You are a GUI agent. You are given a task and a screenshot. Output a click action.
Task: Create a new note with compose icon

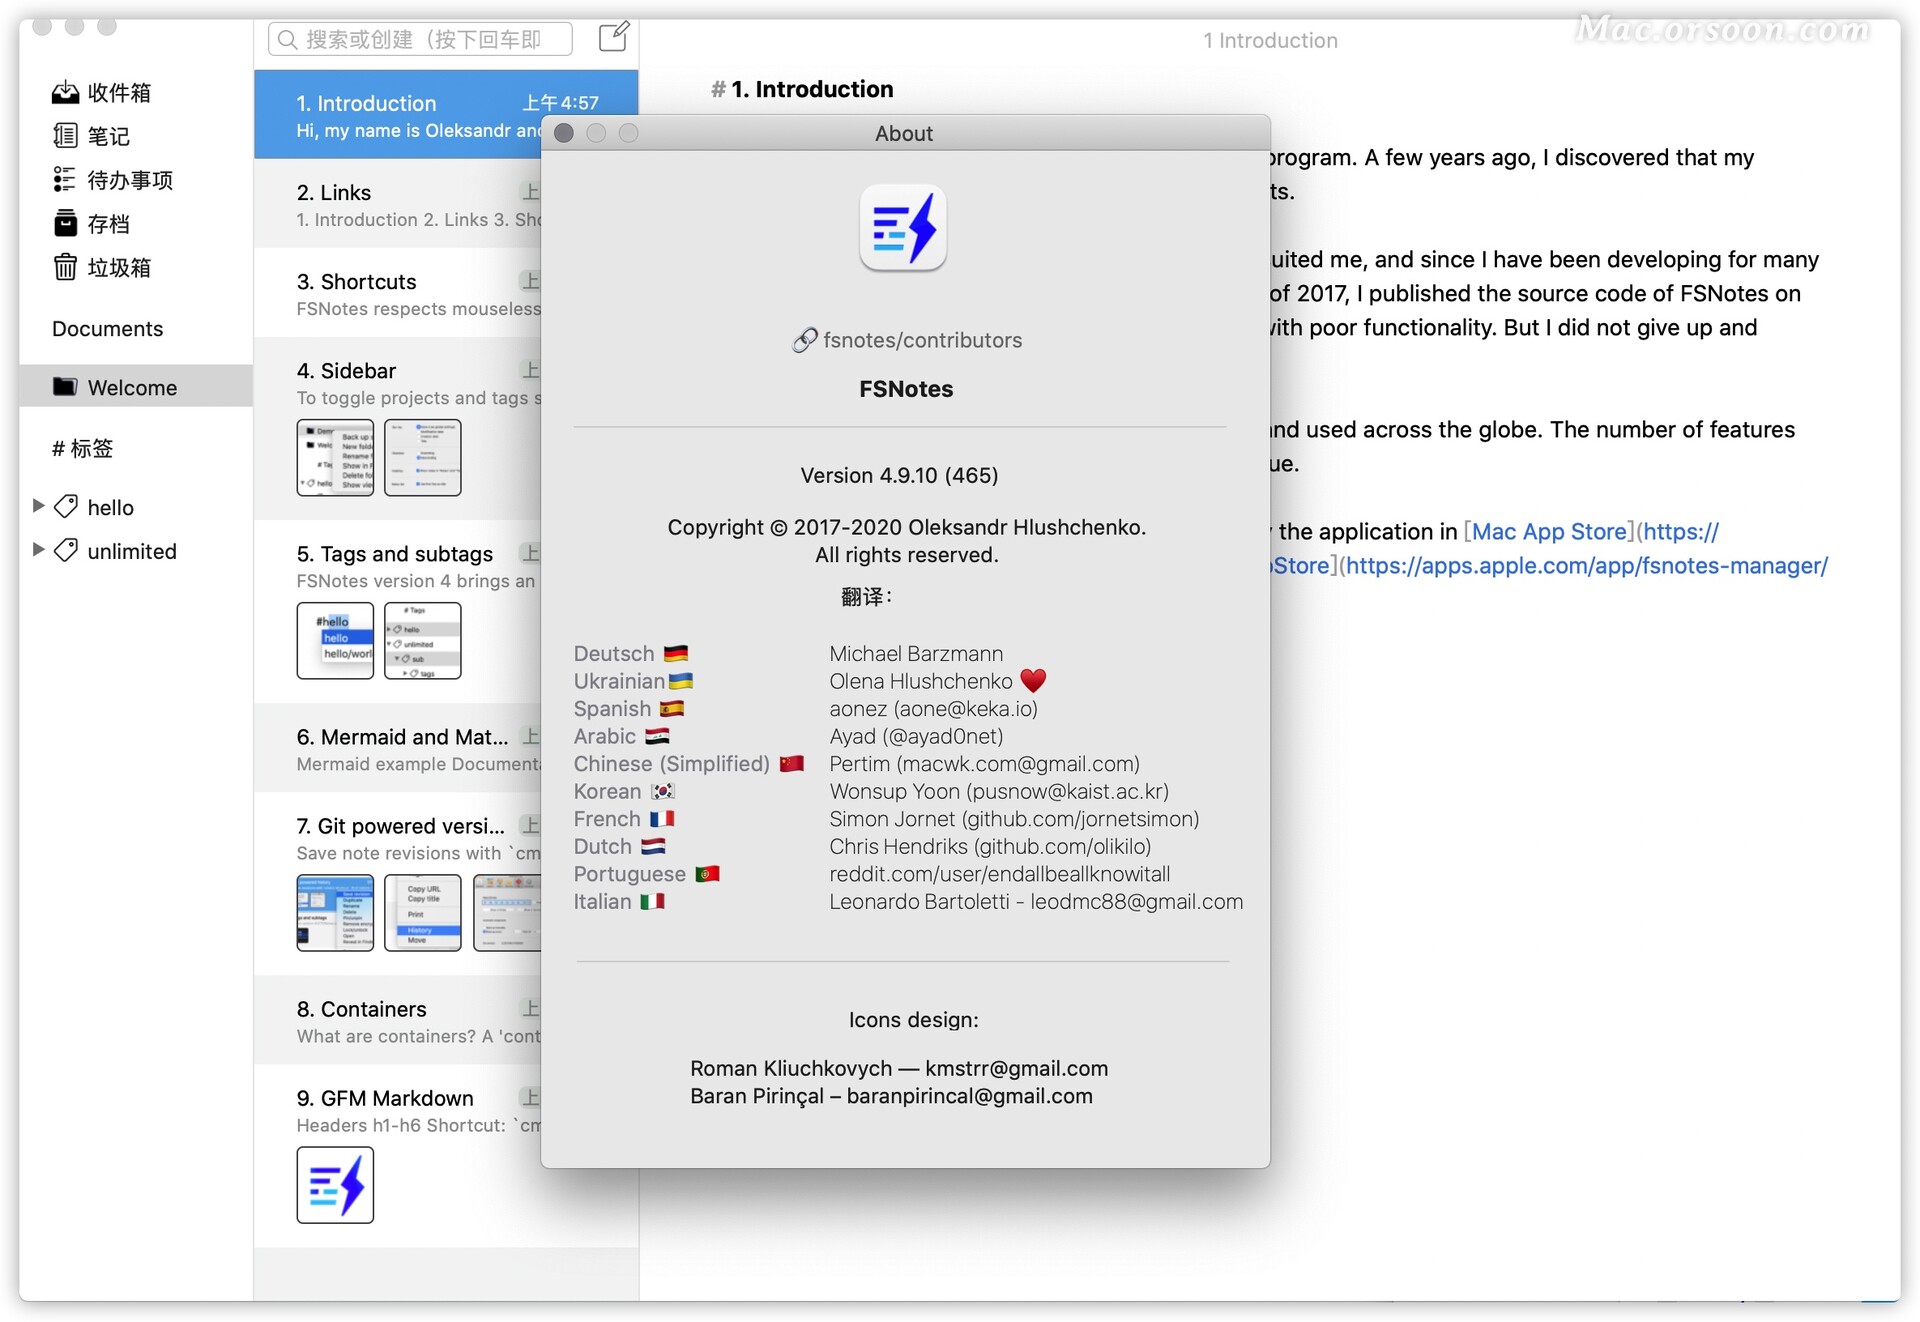pos(613,38)
